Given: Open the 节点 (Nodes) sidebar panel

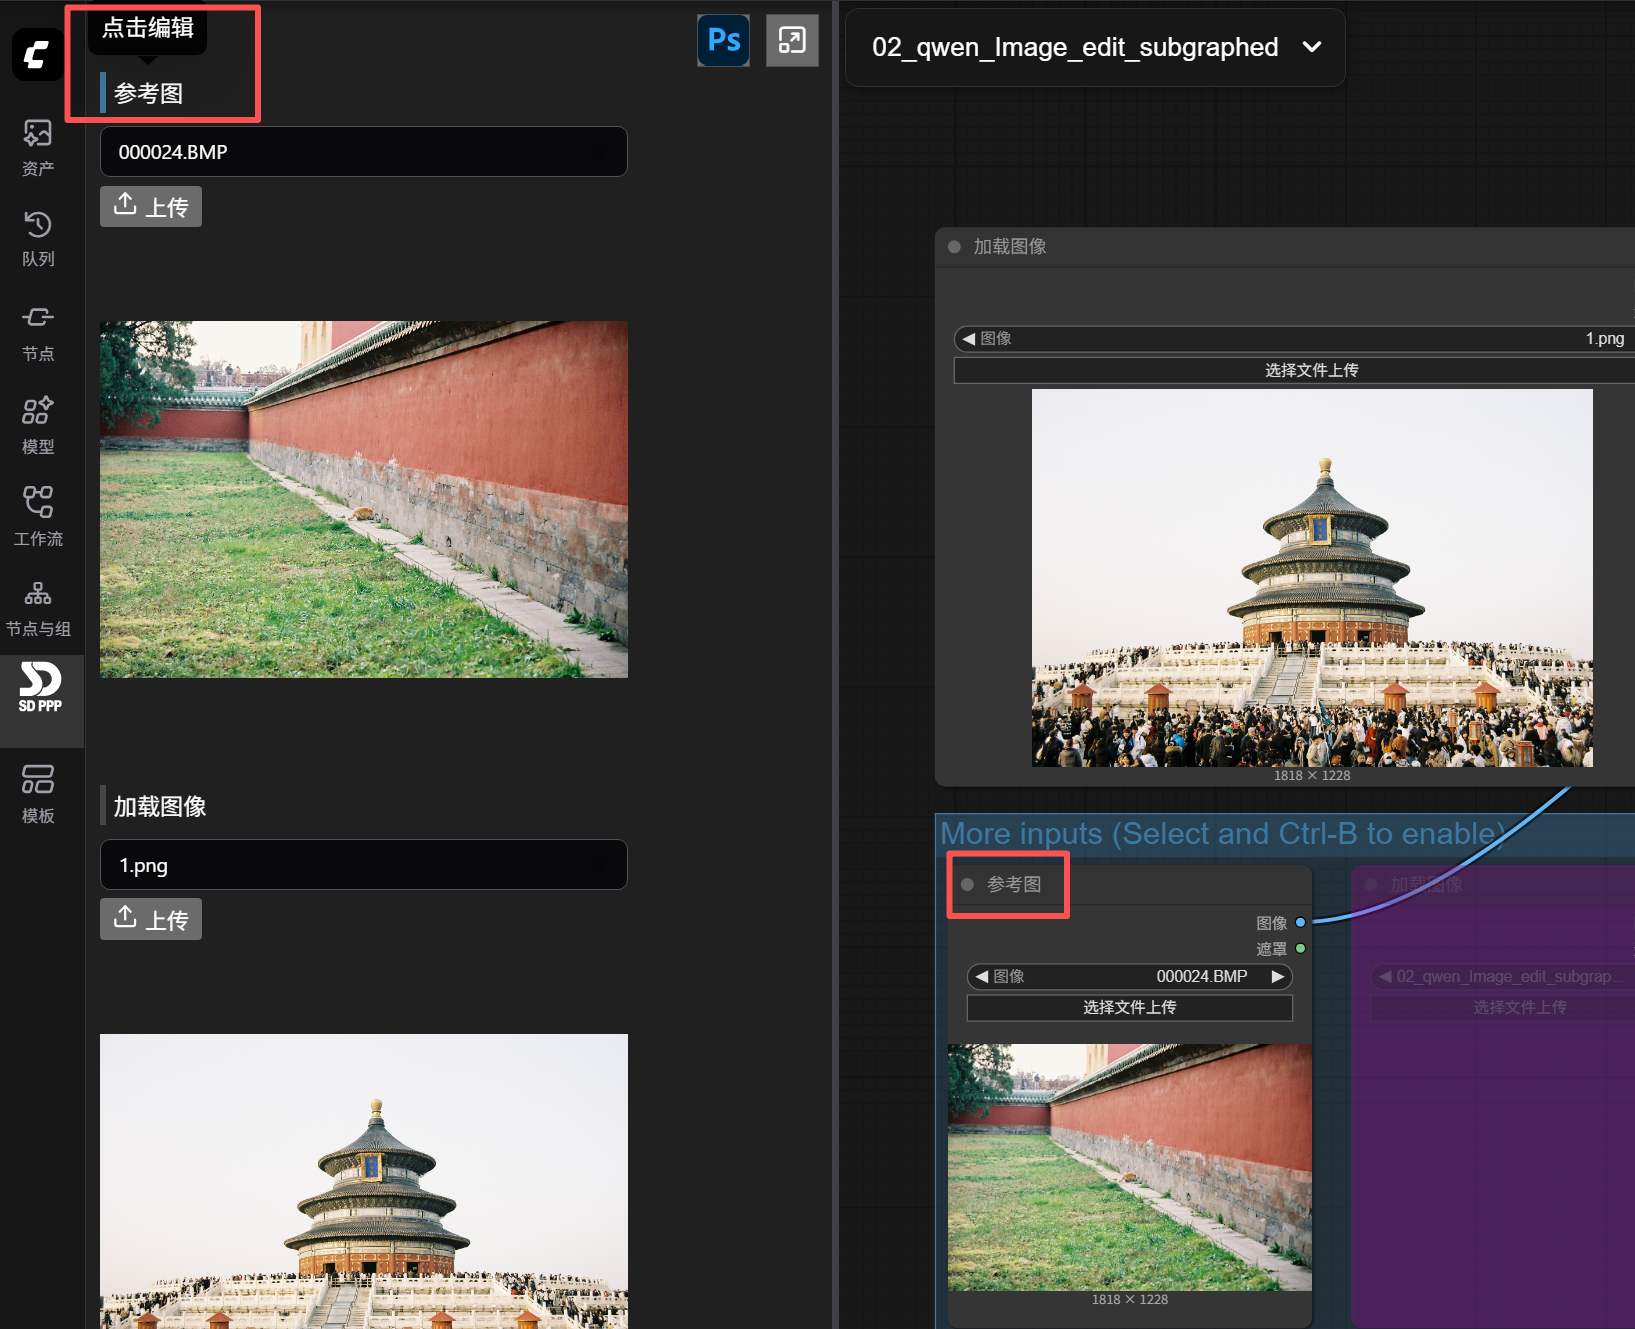Looking at the screenshot, I should (x=38, y=333).
